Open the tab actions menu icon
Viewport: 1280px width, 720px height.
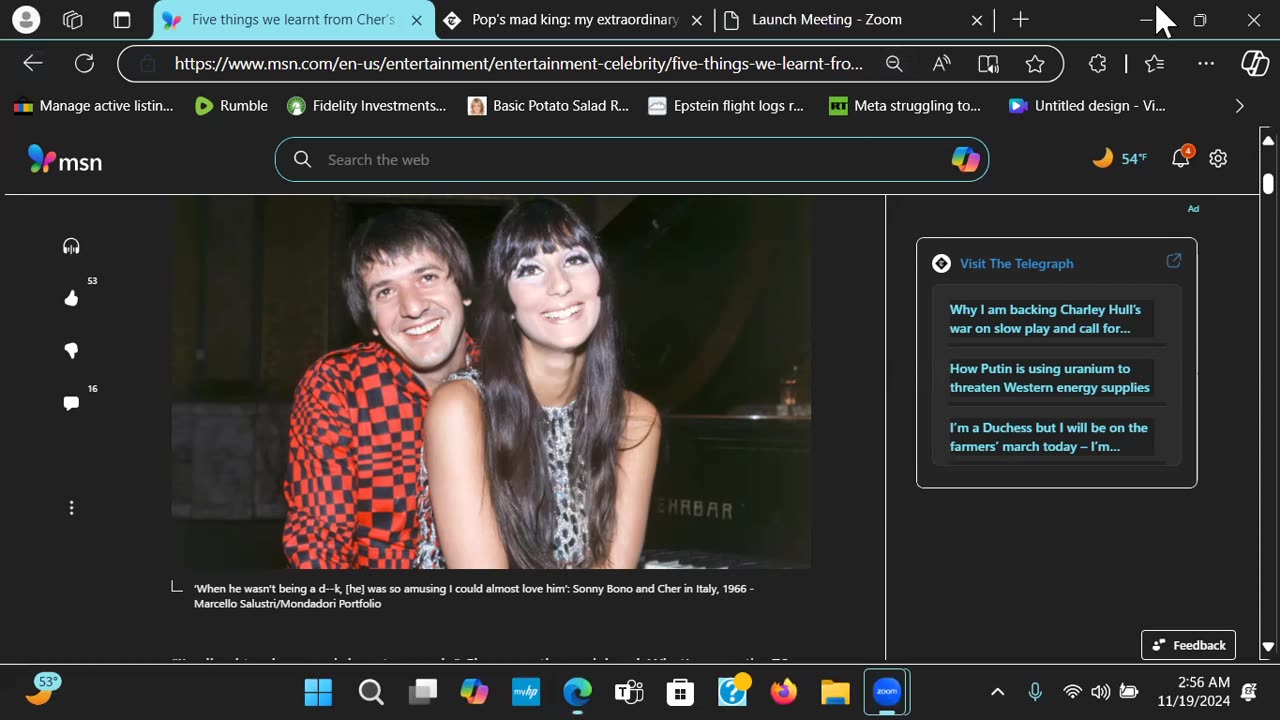pyautogui.click(x=122, y=19)
